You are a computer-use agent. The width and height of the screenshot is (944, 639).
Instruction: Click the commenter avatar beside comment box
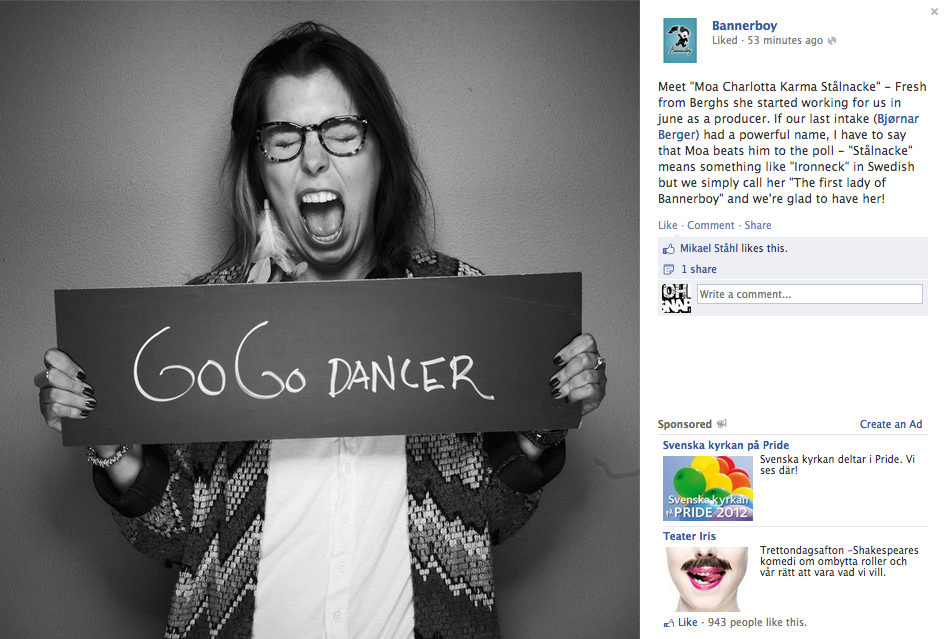(676, 299)
